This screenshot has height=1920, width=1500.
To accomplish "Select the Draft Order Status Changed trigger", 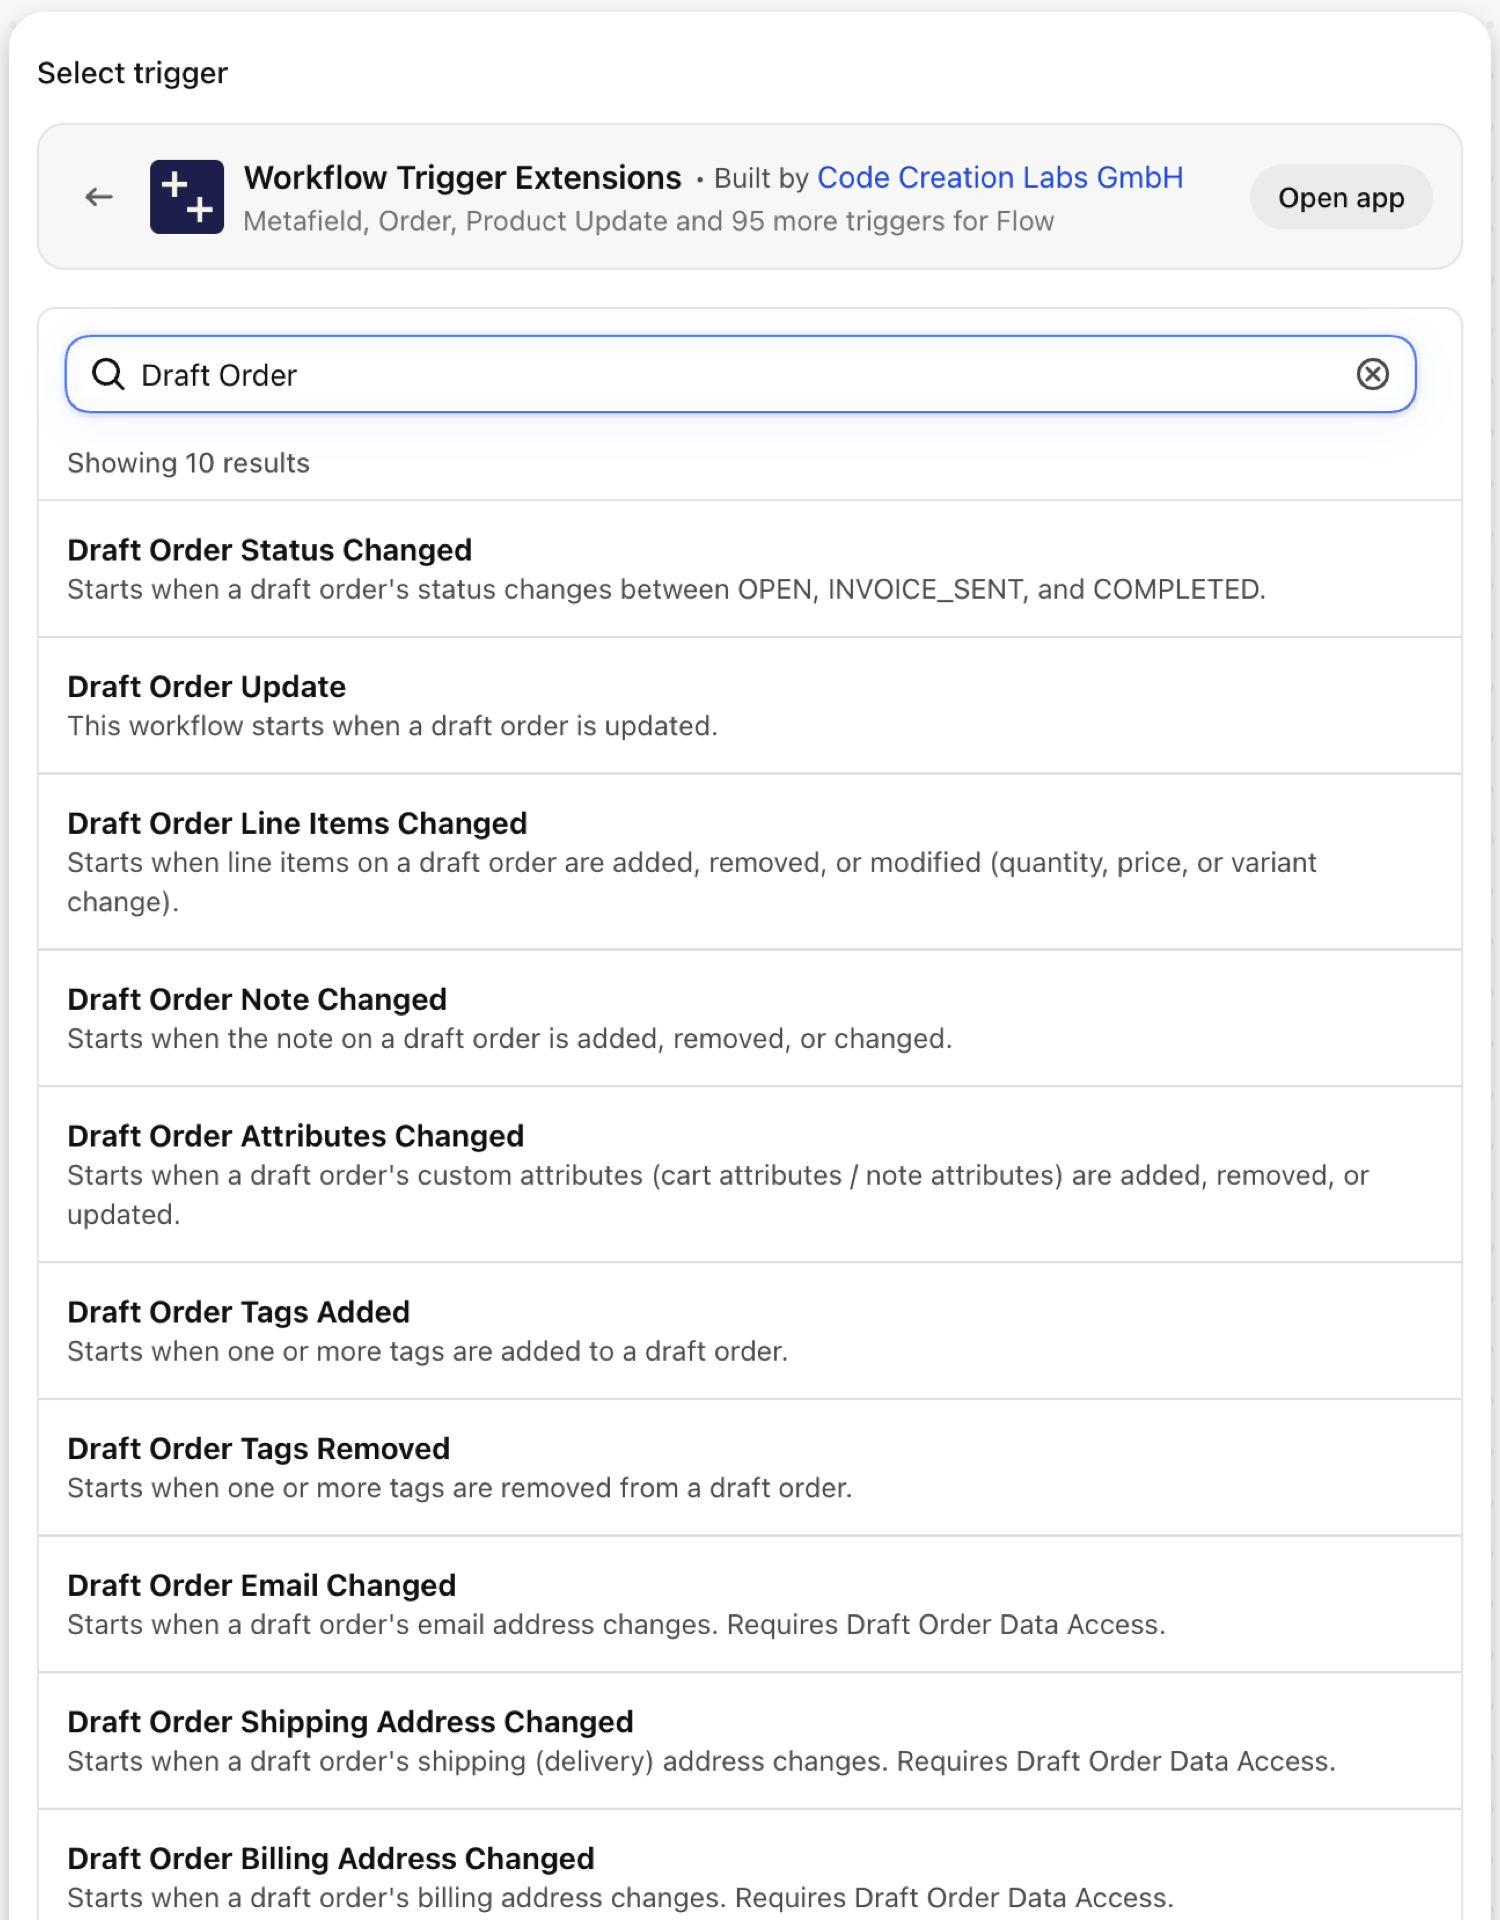I will point(750,569).
